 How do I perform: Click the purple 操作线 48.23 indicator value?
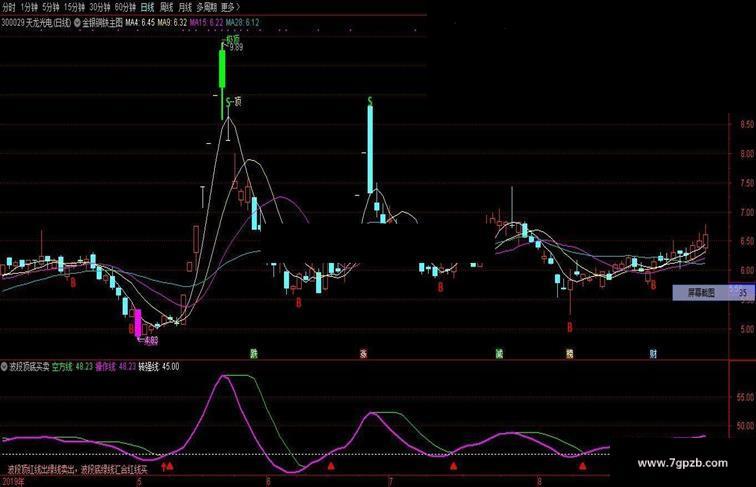[116, 366]
